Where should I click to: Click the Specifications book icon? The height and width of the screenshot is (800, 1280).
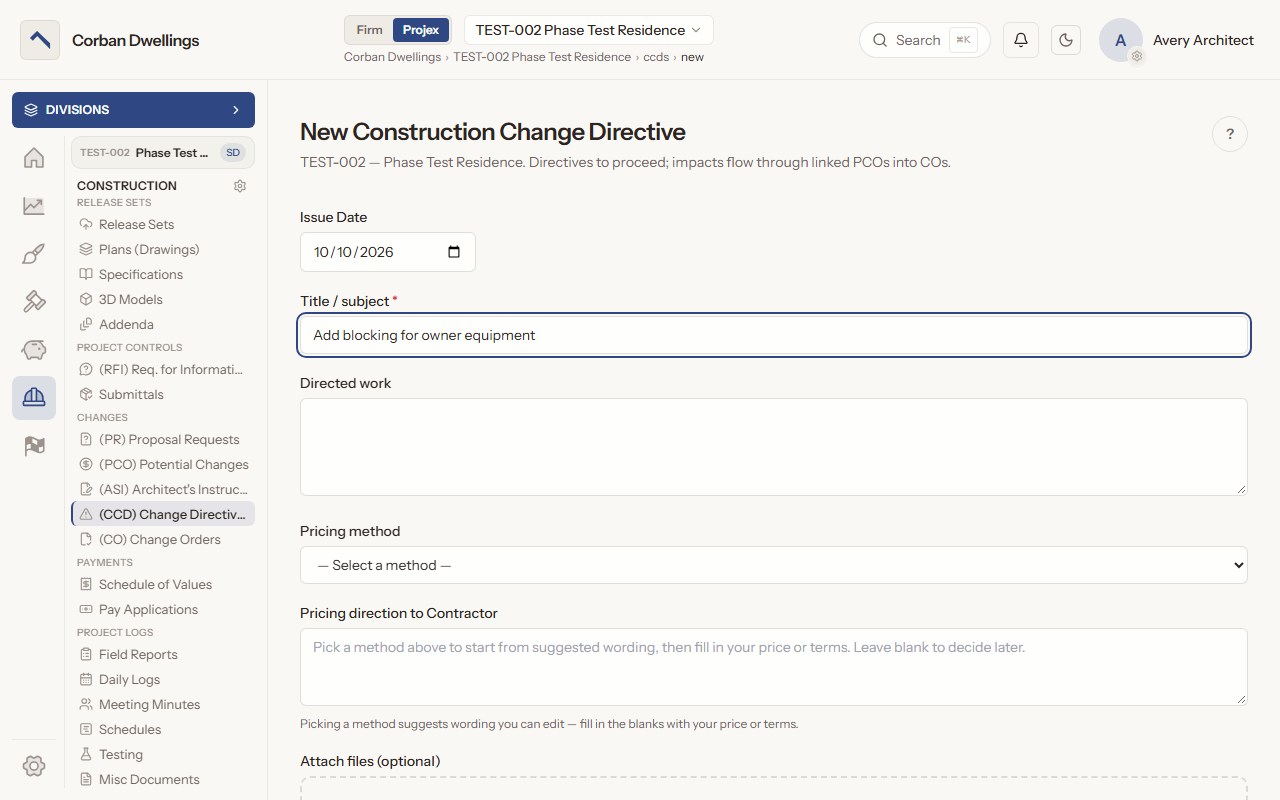point(86,275)
